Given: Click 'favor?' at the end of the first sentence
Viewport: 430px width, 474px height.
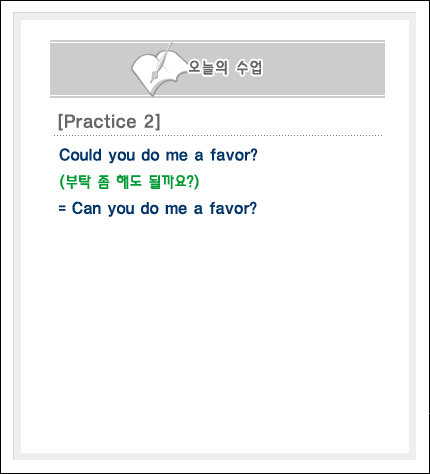Looking at the screenshot, I should (234, 155).
